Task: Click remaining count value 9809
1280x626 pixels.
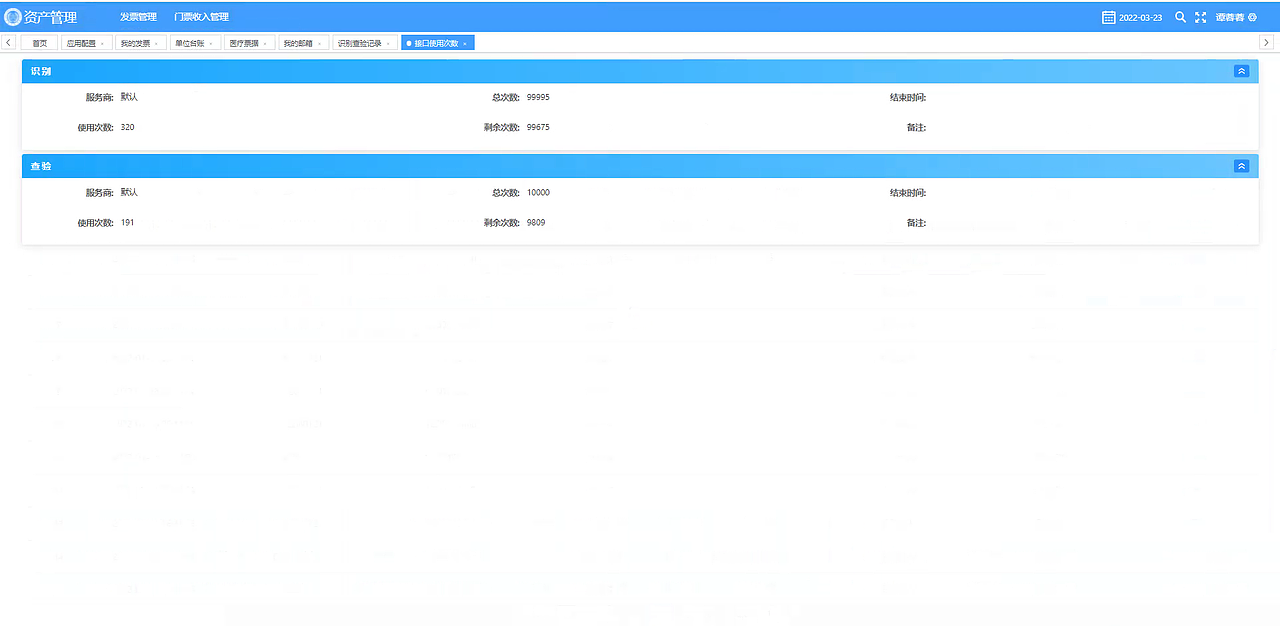Action: coord(536,223)
